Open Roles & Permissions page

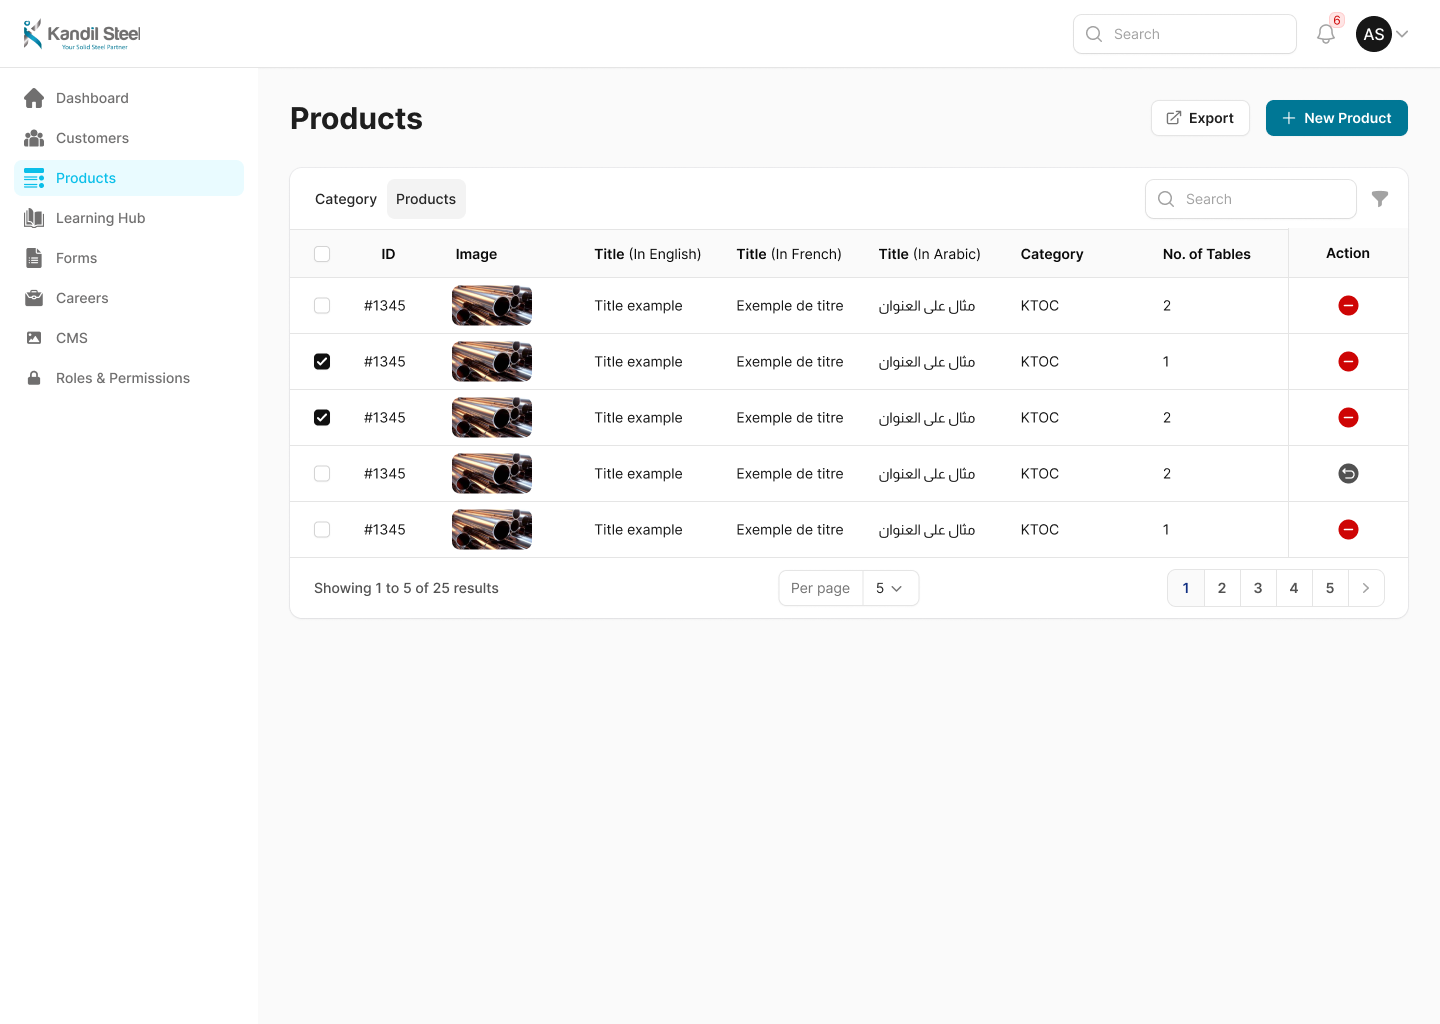[122, 378]
